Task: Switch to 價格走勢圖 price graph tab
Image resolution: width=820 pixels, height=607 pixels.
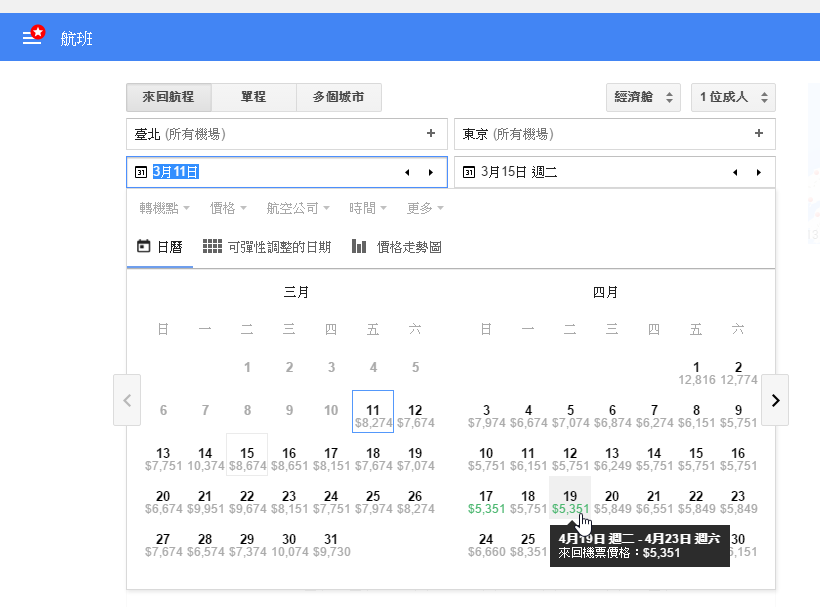Action: tap(397, 247)
